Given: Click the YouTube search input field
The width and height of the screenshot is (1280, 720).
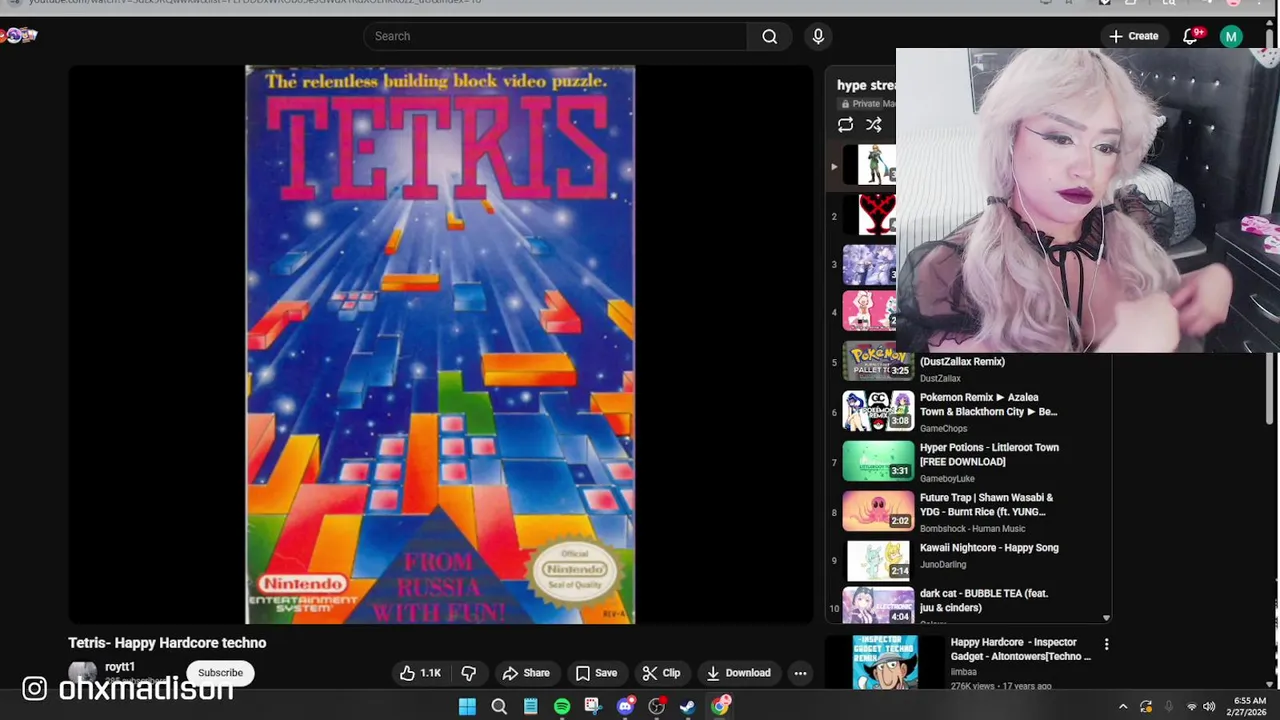Looking at the screenshot, I should (555, 36).
